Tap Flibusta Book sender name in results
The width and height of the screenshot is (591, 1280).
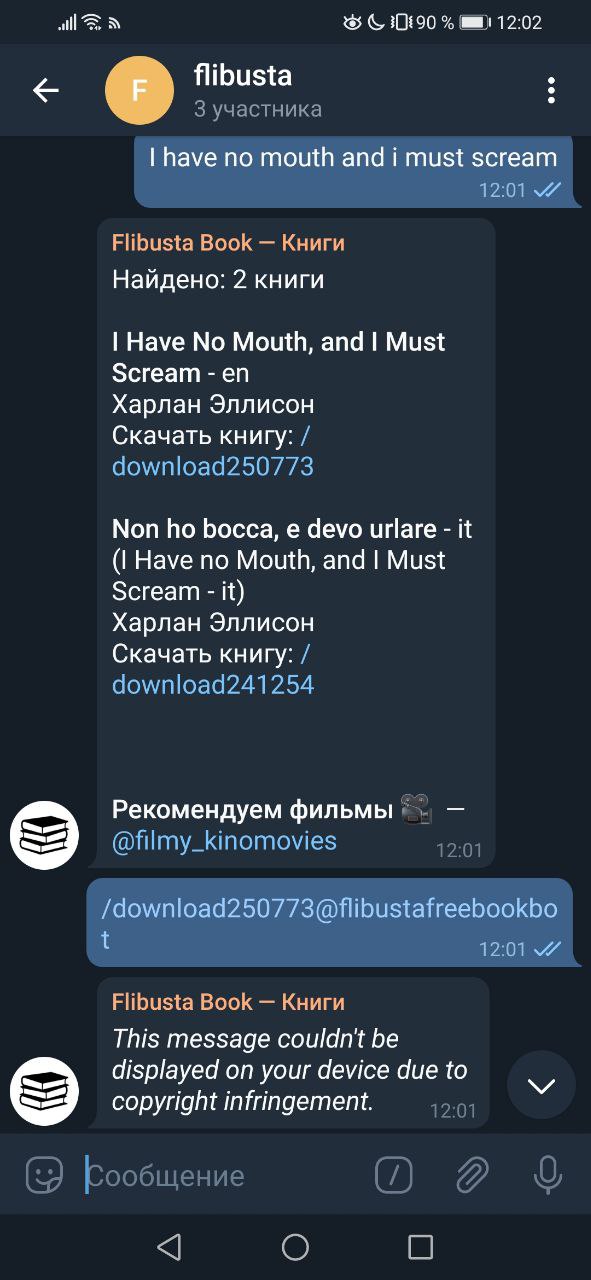(228, 243)
